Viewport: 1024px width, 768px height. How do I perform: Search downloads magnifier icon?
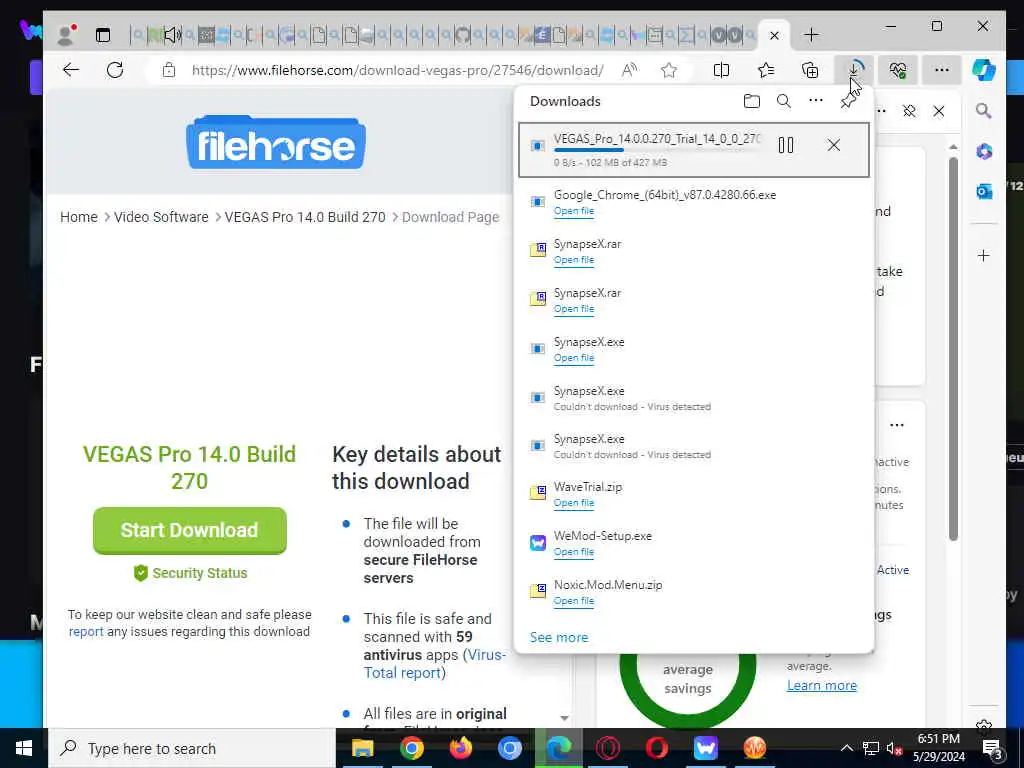784,101
